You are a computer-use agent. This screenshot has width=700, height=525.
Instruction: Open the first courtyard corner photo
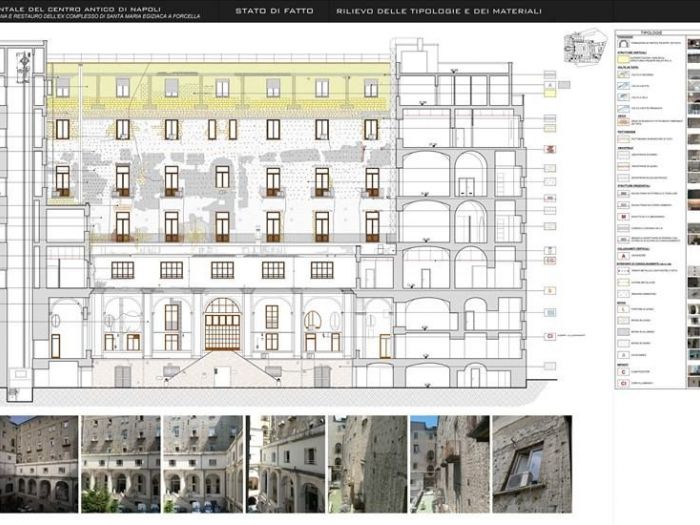point(39,464)
